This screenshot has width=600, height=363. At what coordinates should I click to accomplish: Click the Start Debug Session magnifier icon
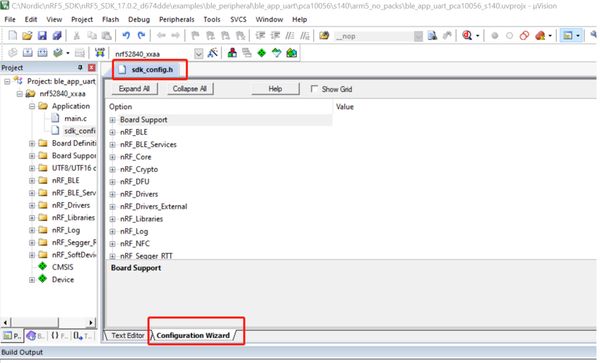(x=467, y=36)
